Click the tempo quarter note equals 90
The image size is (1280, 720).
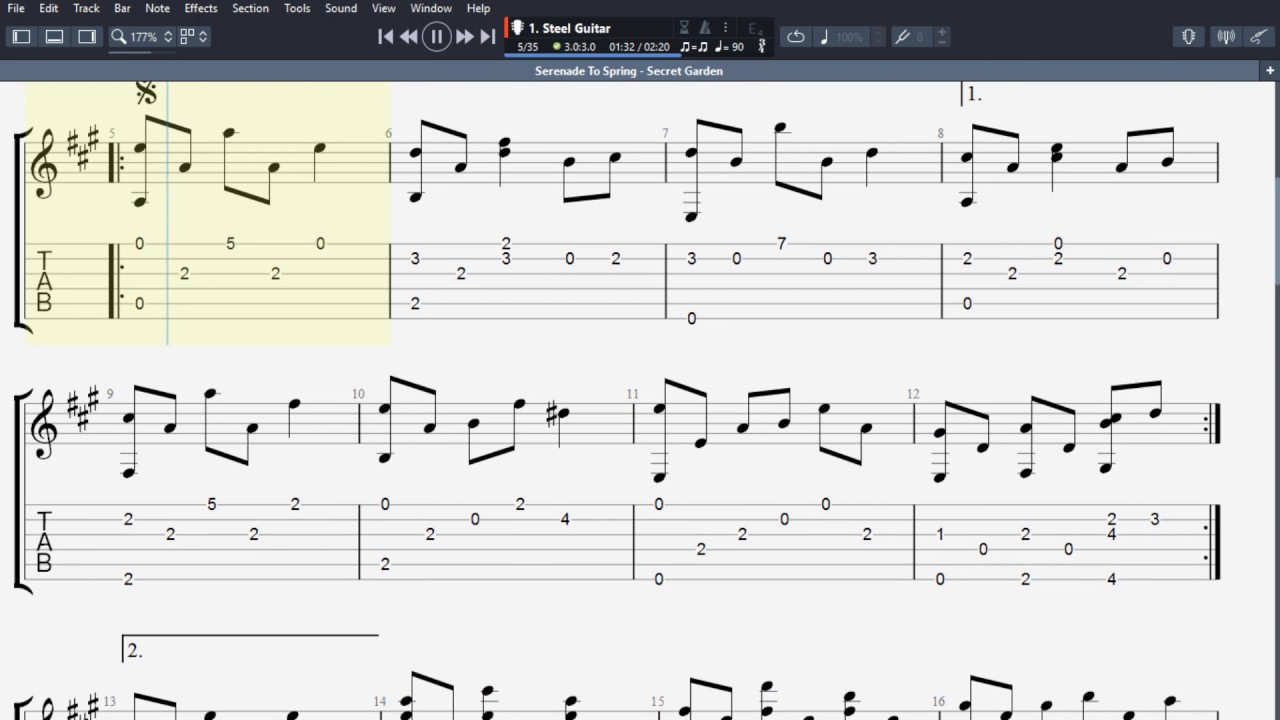pos(729,47)
